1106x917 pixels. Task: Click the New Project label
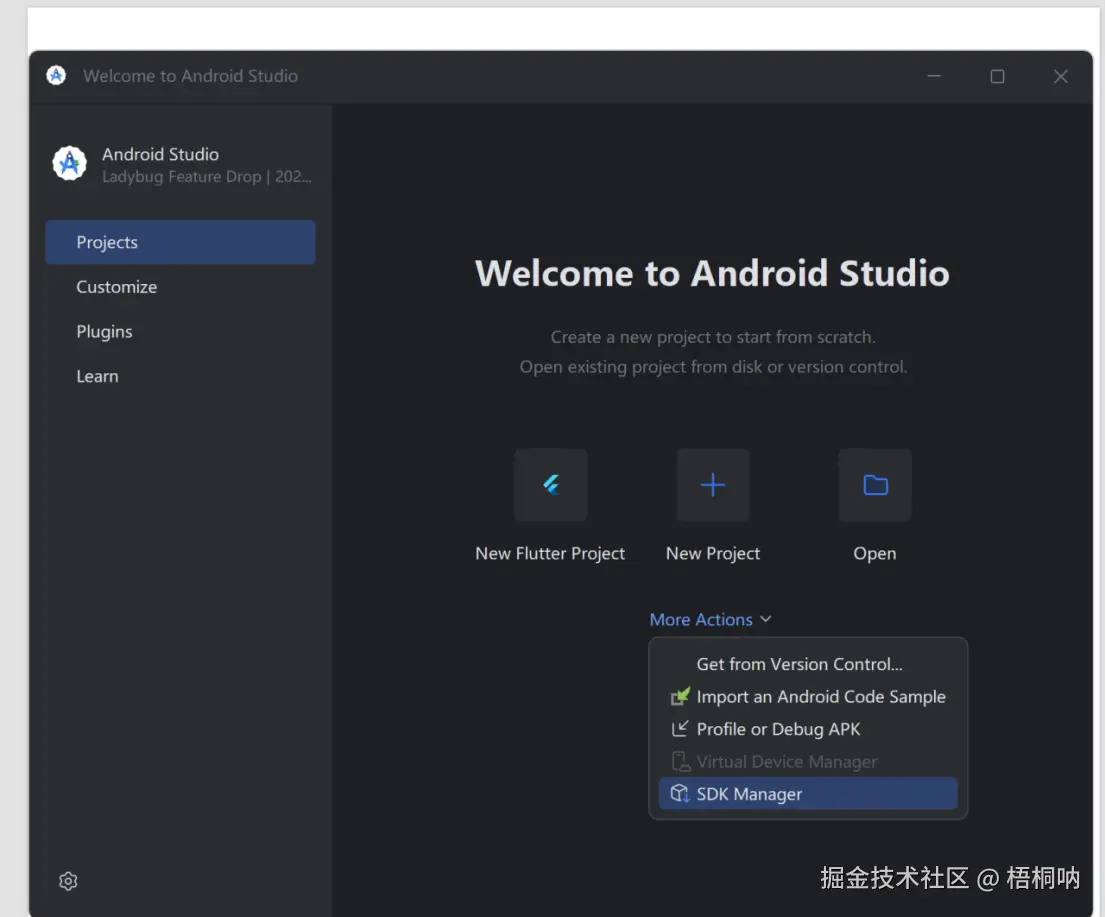713,554
